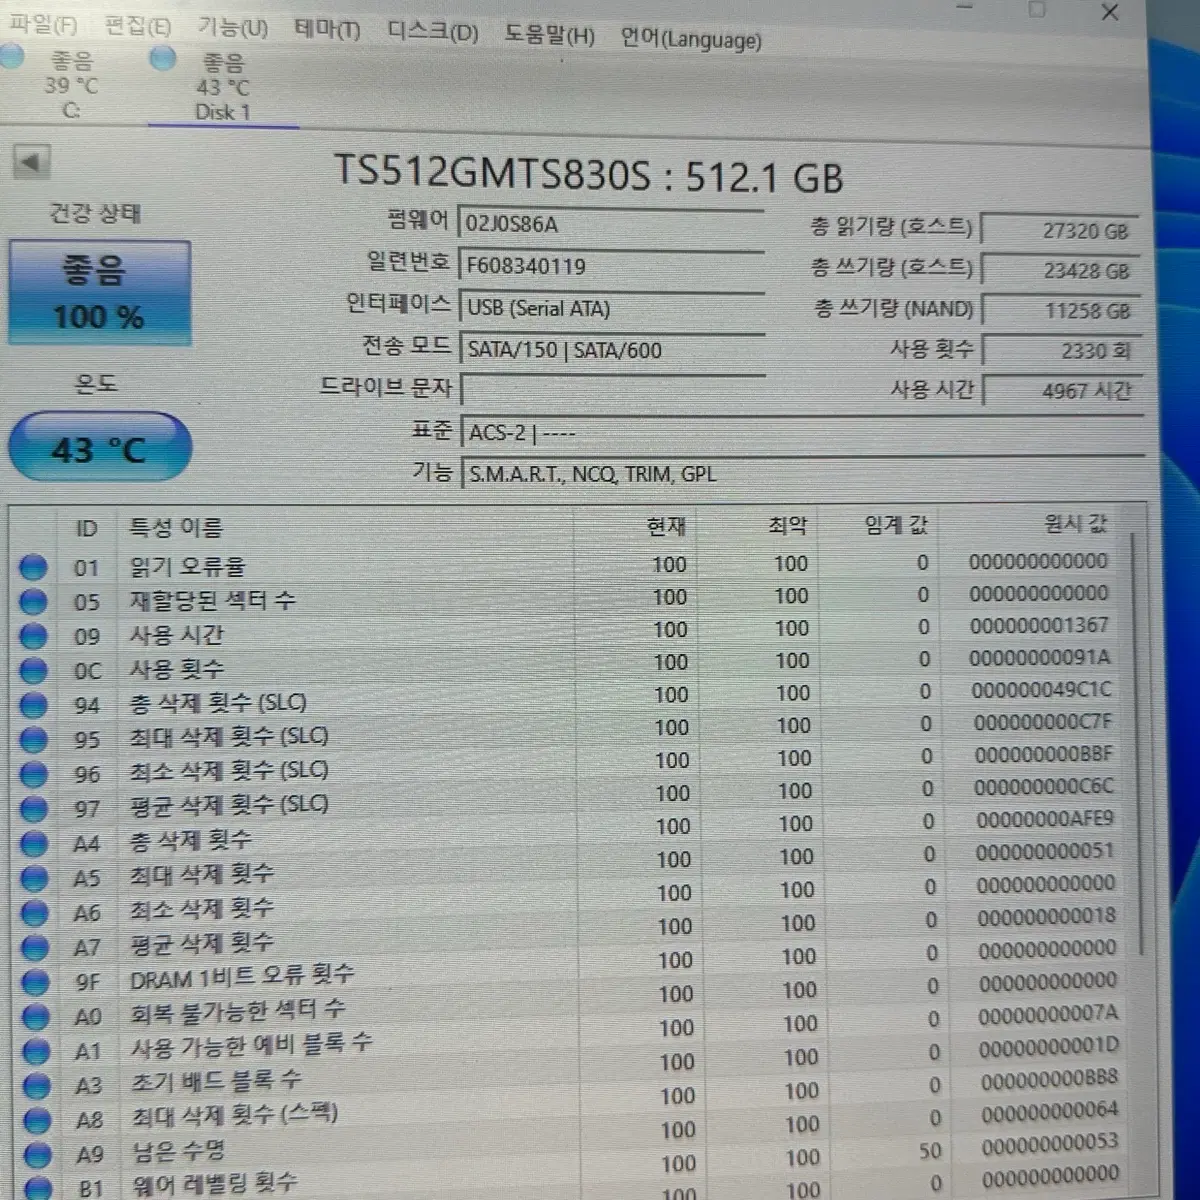Click total host writes value 23428 GB
Viewport: 1200px width, 1200px height.
(1061, 270)
